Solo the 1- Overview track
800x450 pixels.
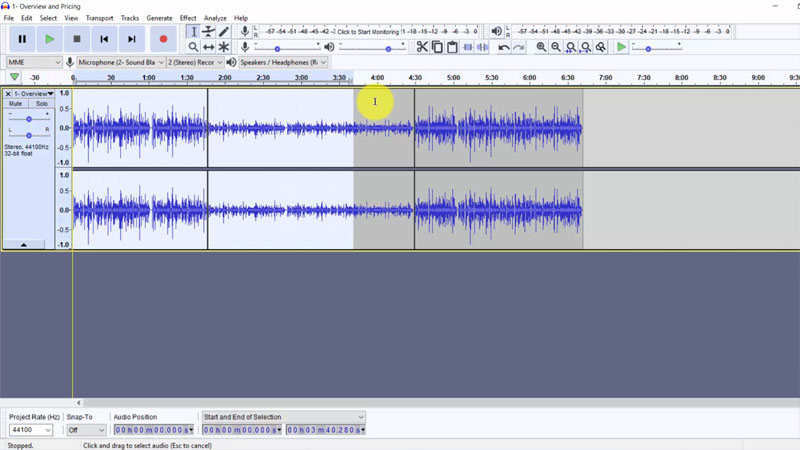41,104
